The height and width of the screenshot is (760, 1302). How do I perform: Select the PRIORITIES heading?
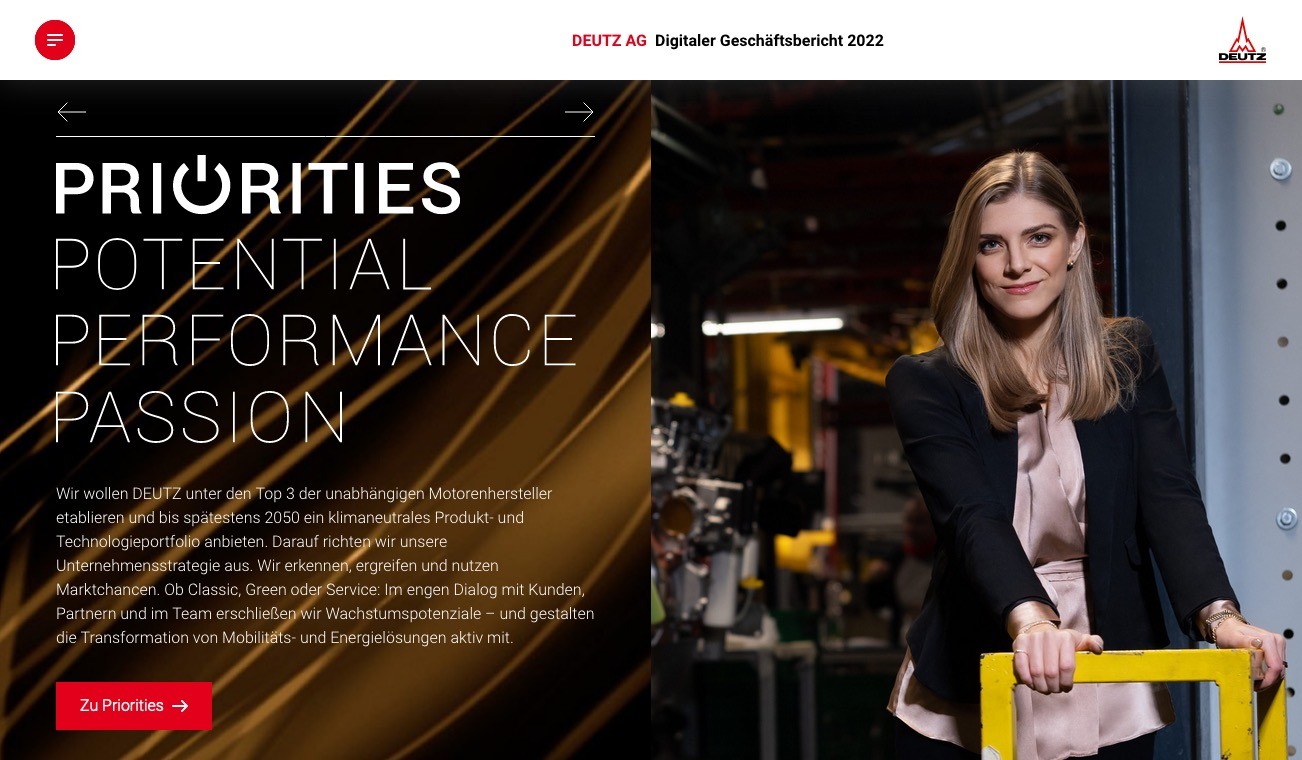click(258, 186)
